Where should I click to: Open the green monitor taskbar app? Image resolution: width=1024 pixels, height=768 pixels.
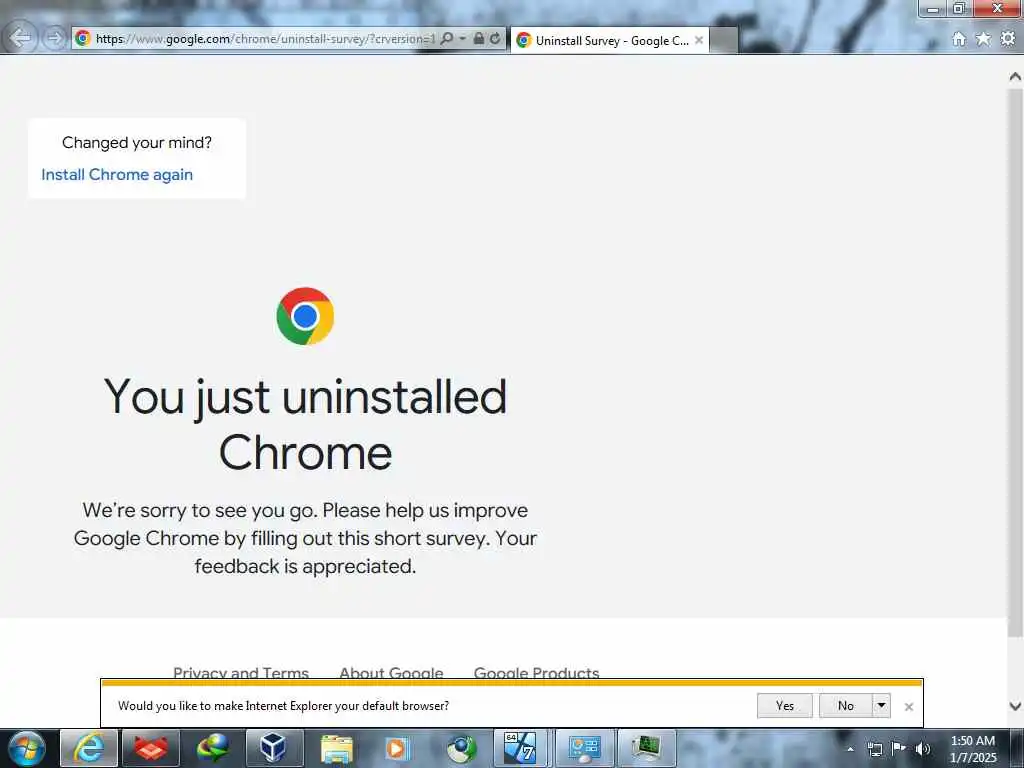645,748
